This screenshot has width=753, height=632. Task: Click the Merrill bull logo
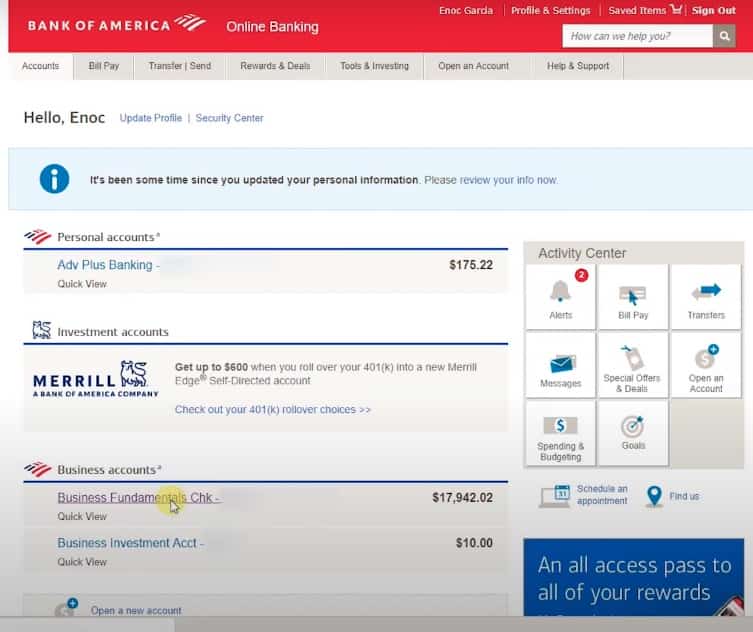(x=134, y=375)
